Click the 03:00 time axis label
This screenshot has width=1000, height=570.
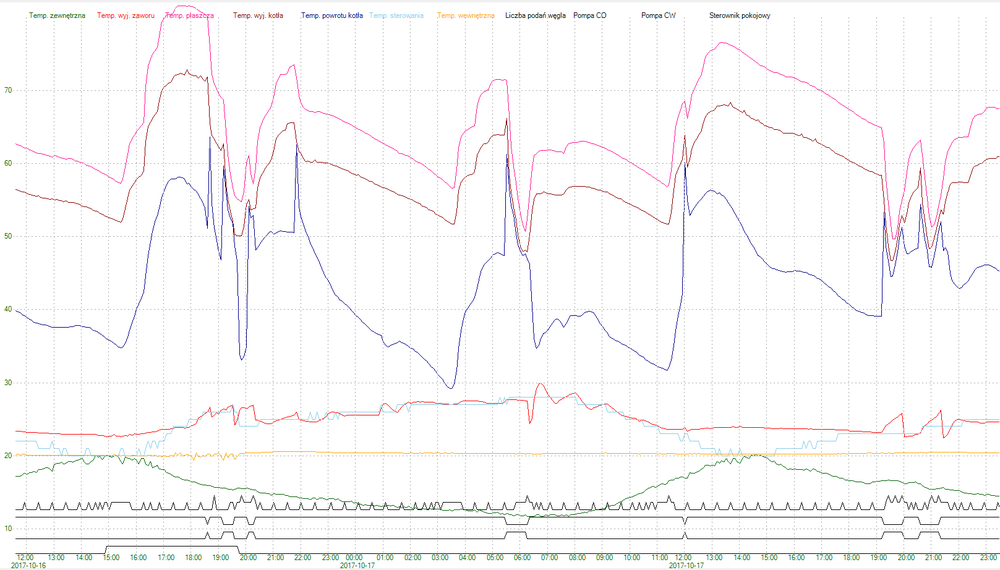440,558
